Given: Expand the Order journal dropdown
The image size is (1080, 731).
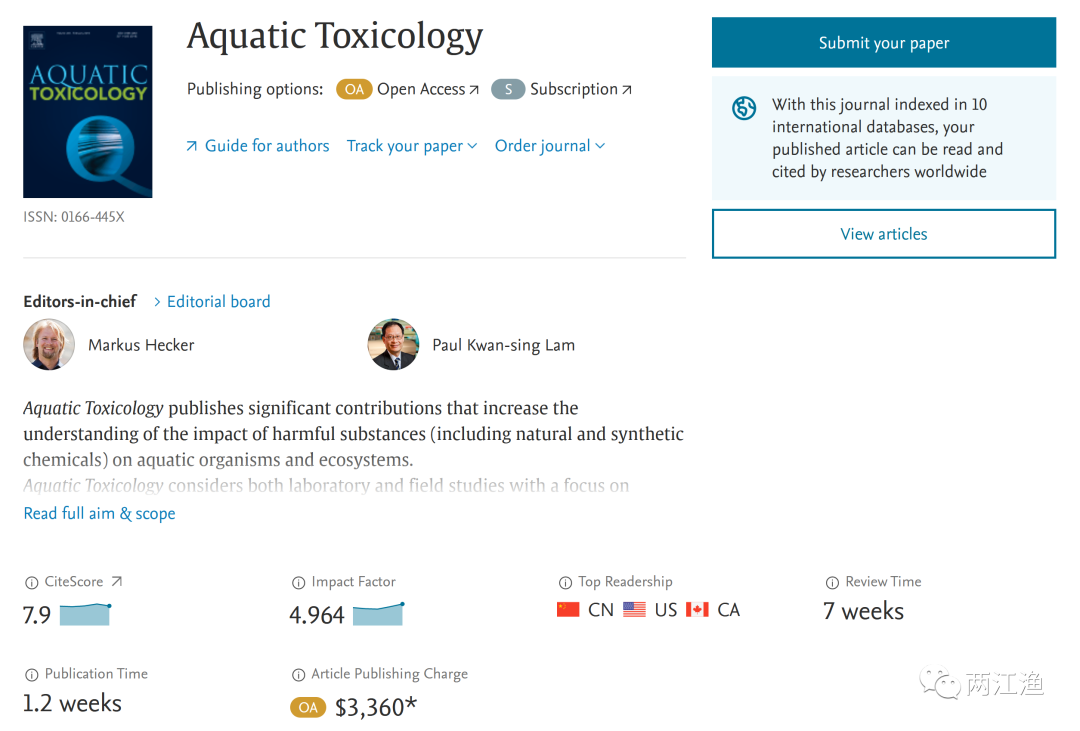Looking at the screenshot, I should tap(549, 146).
